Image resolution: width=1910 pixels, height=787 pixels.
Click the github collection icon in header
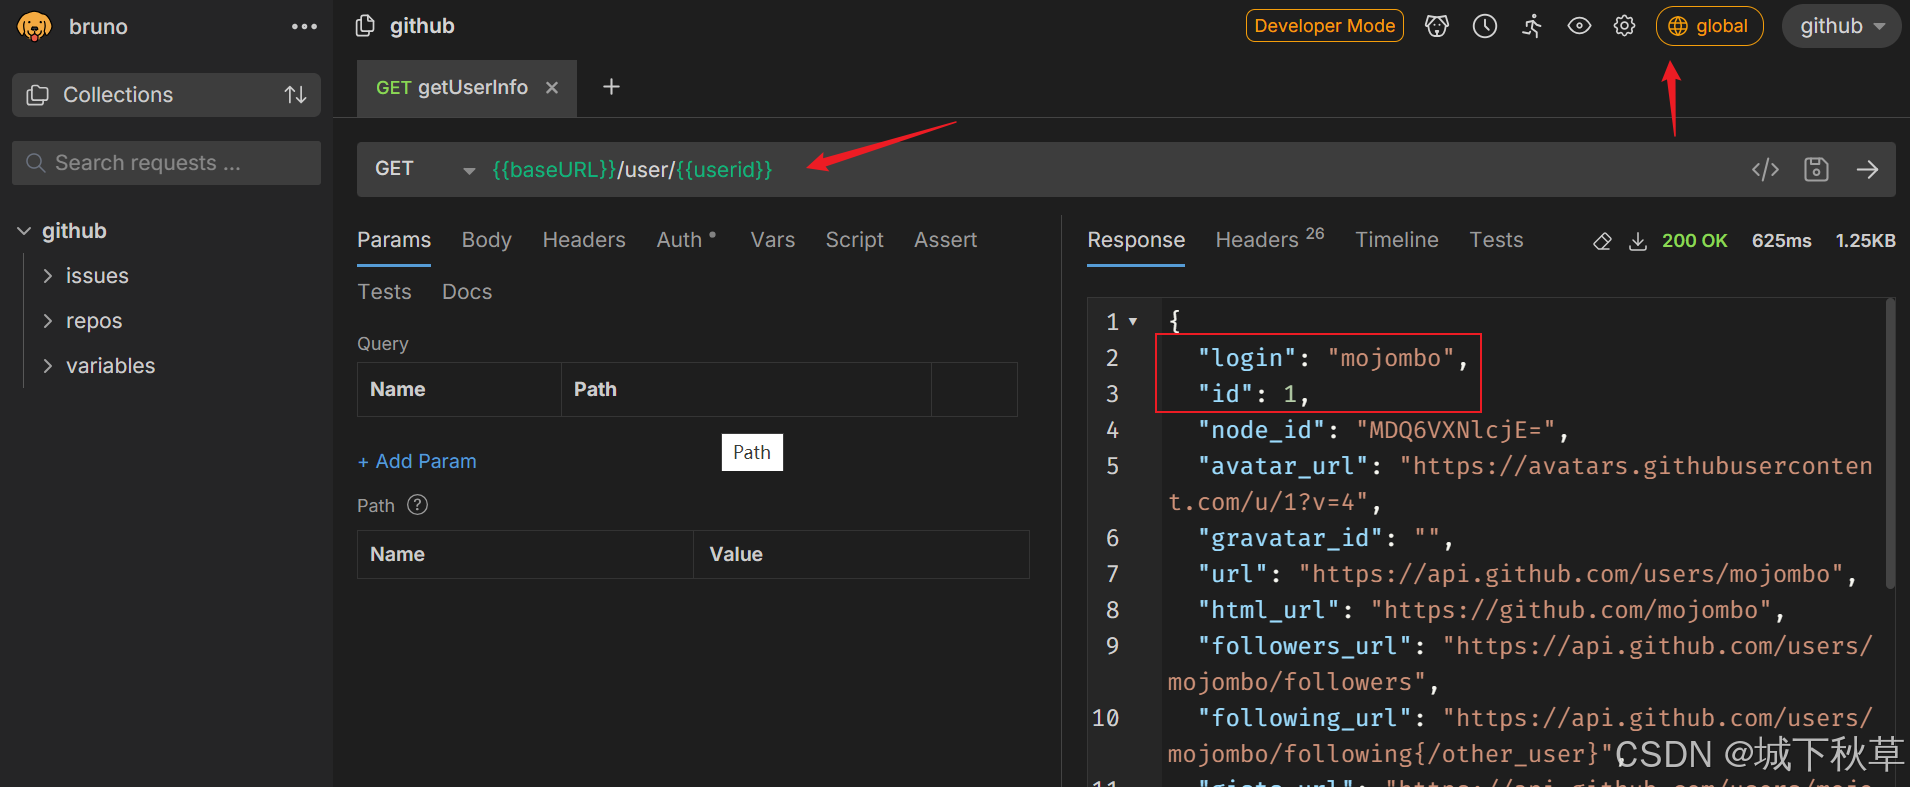[366, 26]
